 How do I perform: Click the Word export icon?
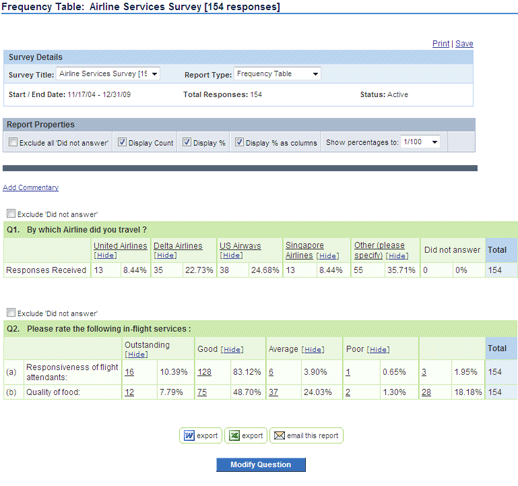189,435
